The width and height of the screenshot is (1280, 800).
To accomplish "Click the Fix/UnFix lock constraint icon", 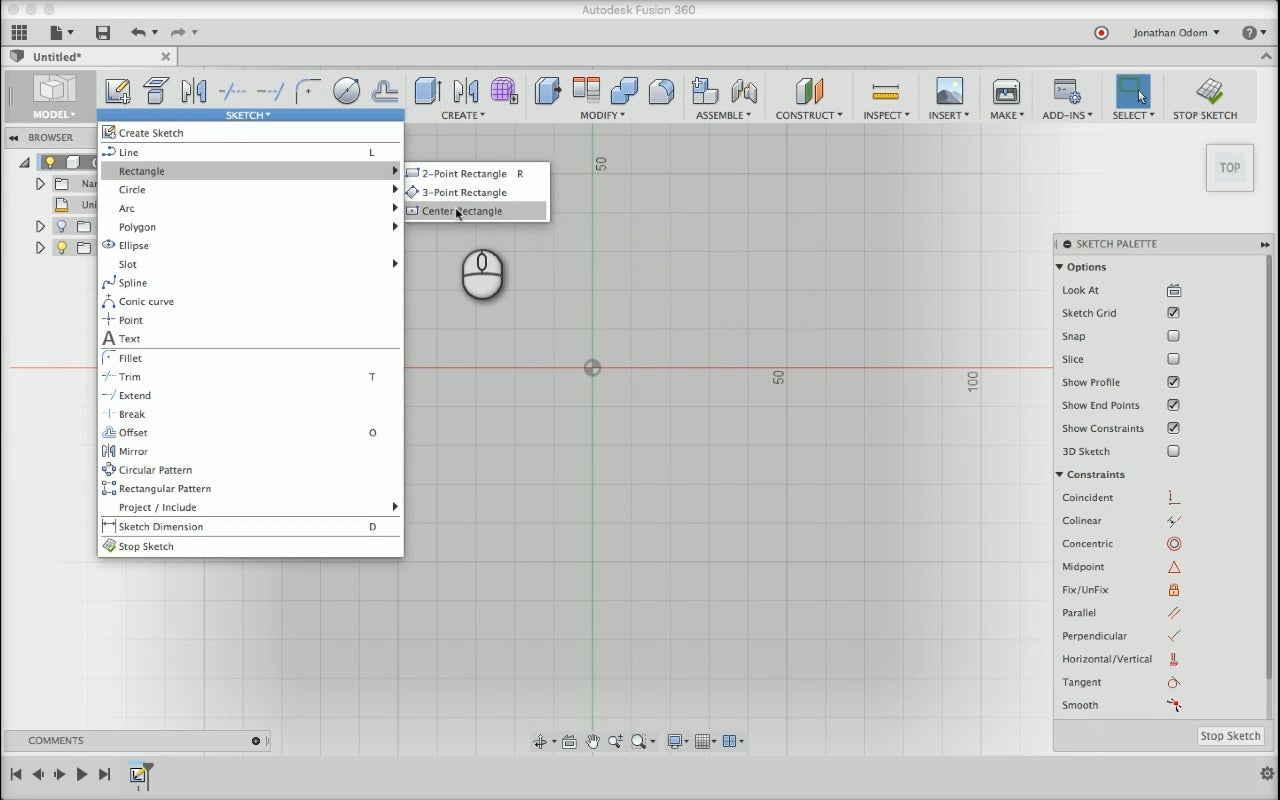I will coord(1174,590).
